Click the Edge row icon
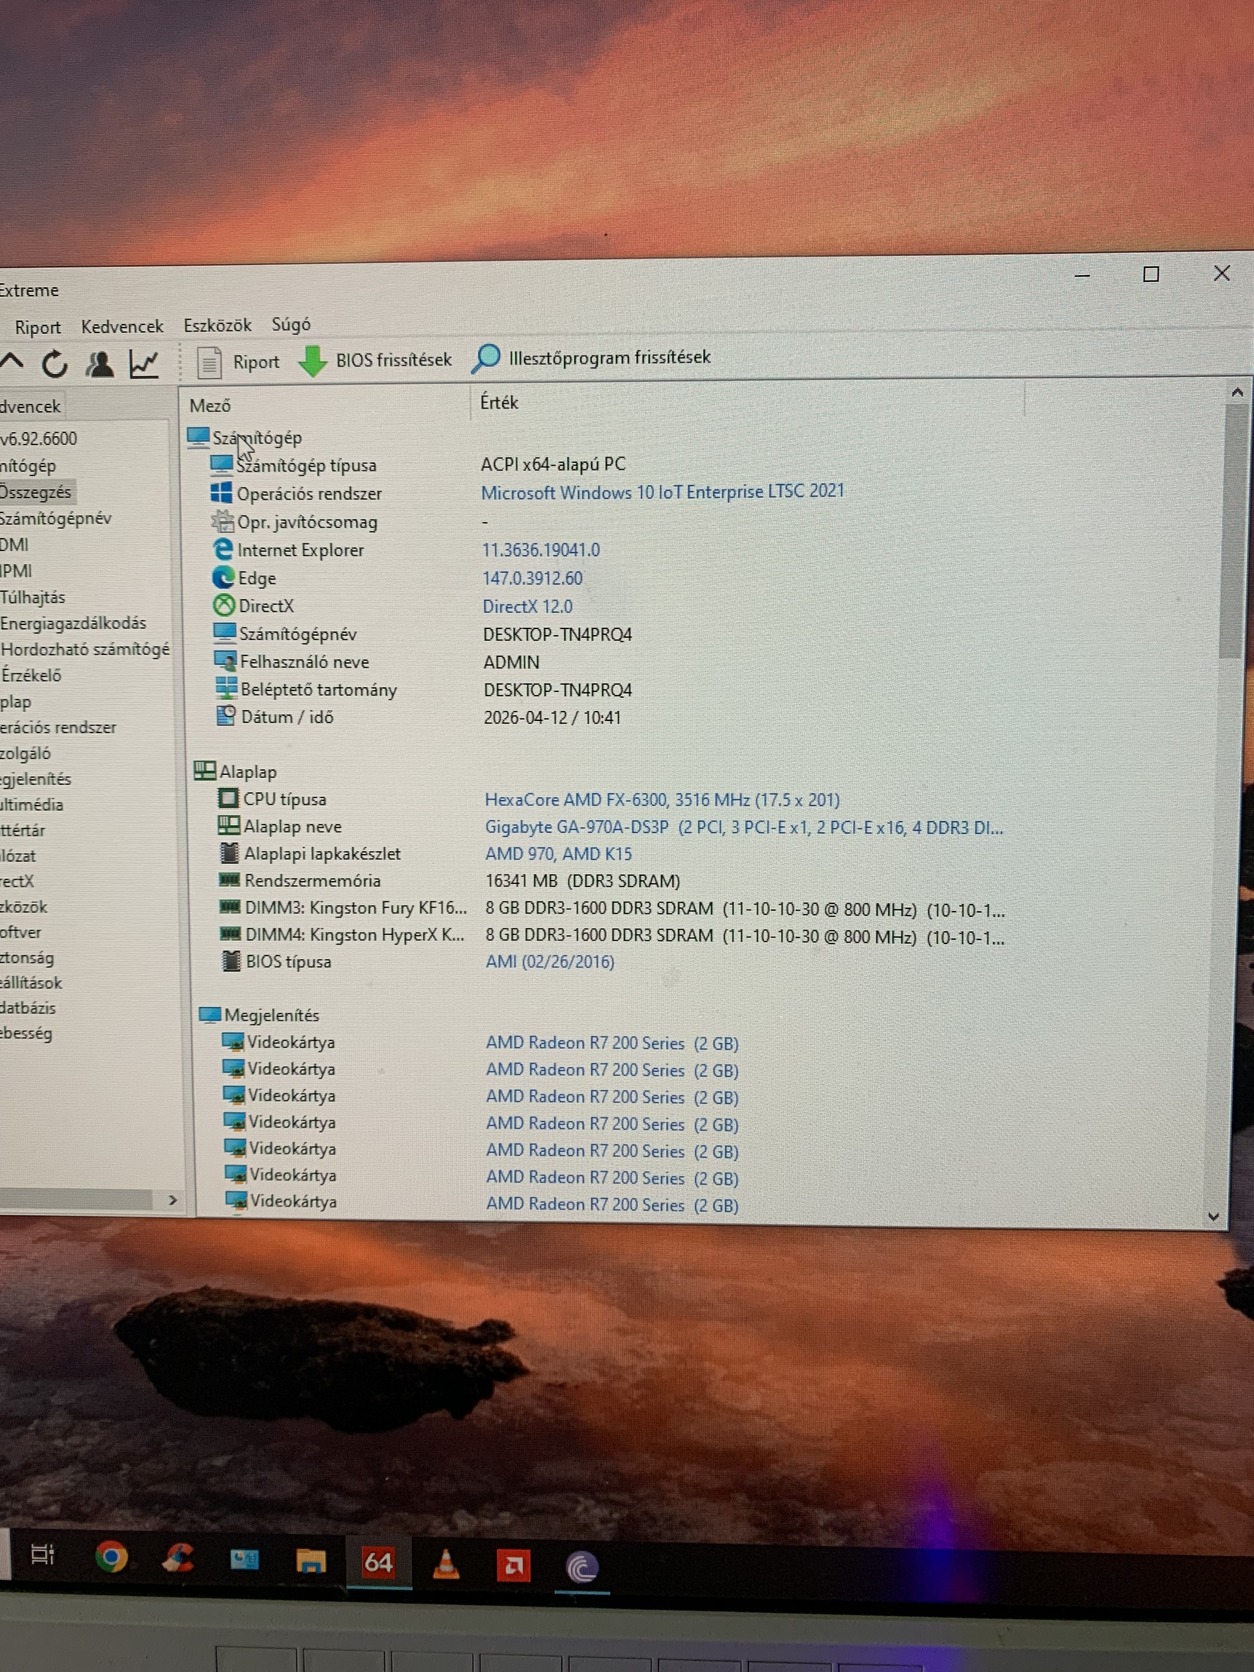This screenshot has width=1254, height=1672. point(223,577)
